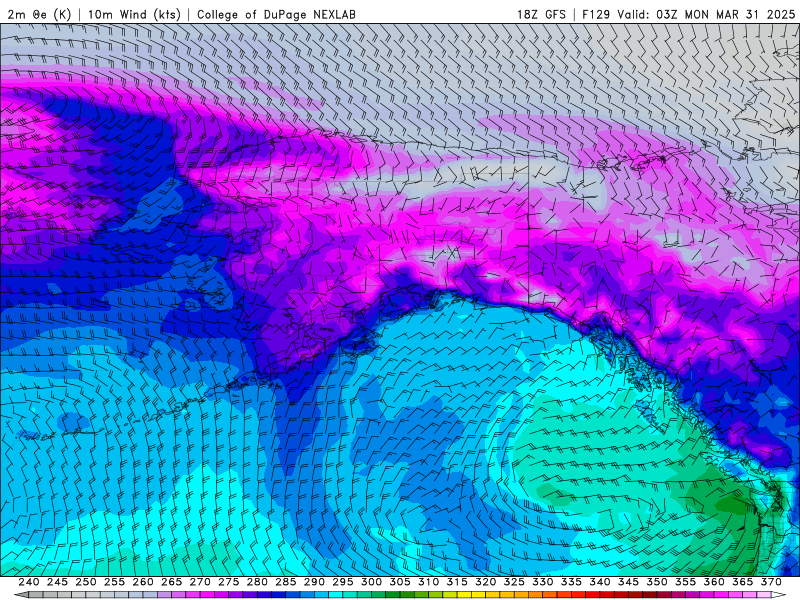Click the 240 value on the color scale
The height and width of the screenshot is (600, 800).
29,582
